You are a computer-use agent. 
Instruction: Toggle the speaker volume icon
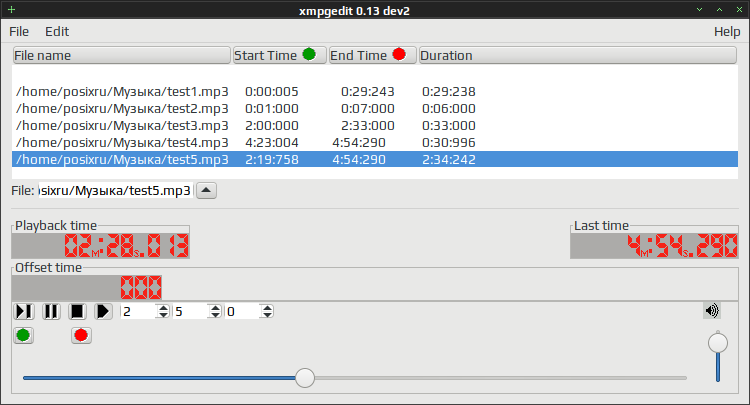point(712,311)
